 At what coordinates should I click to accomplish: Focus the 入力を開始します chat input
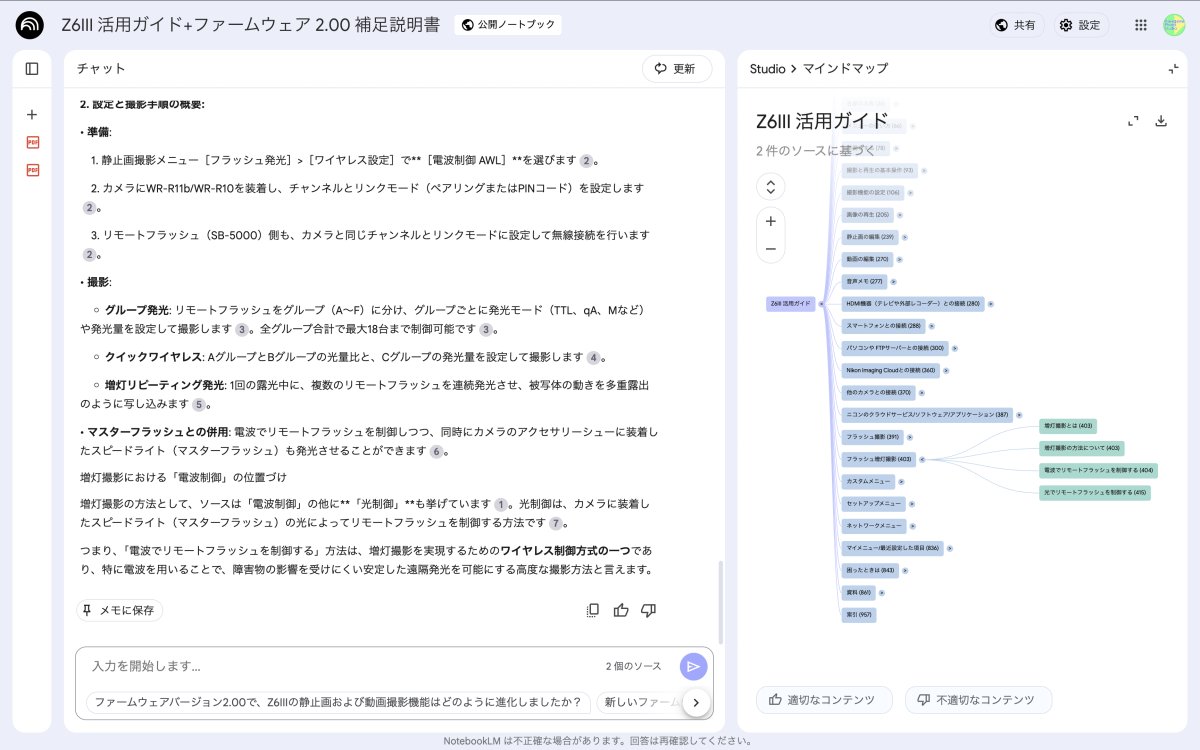(340, 666)
